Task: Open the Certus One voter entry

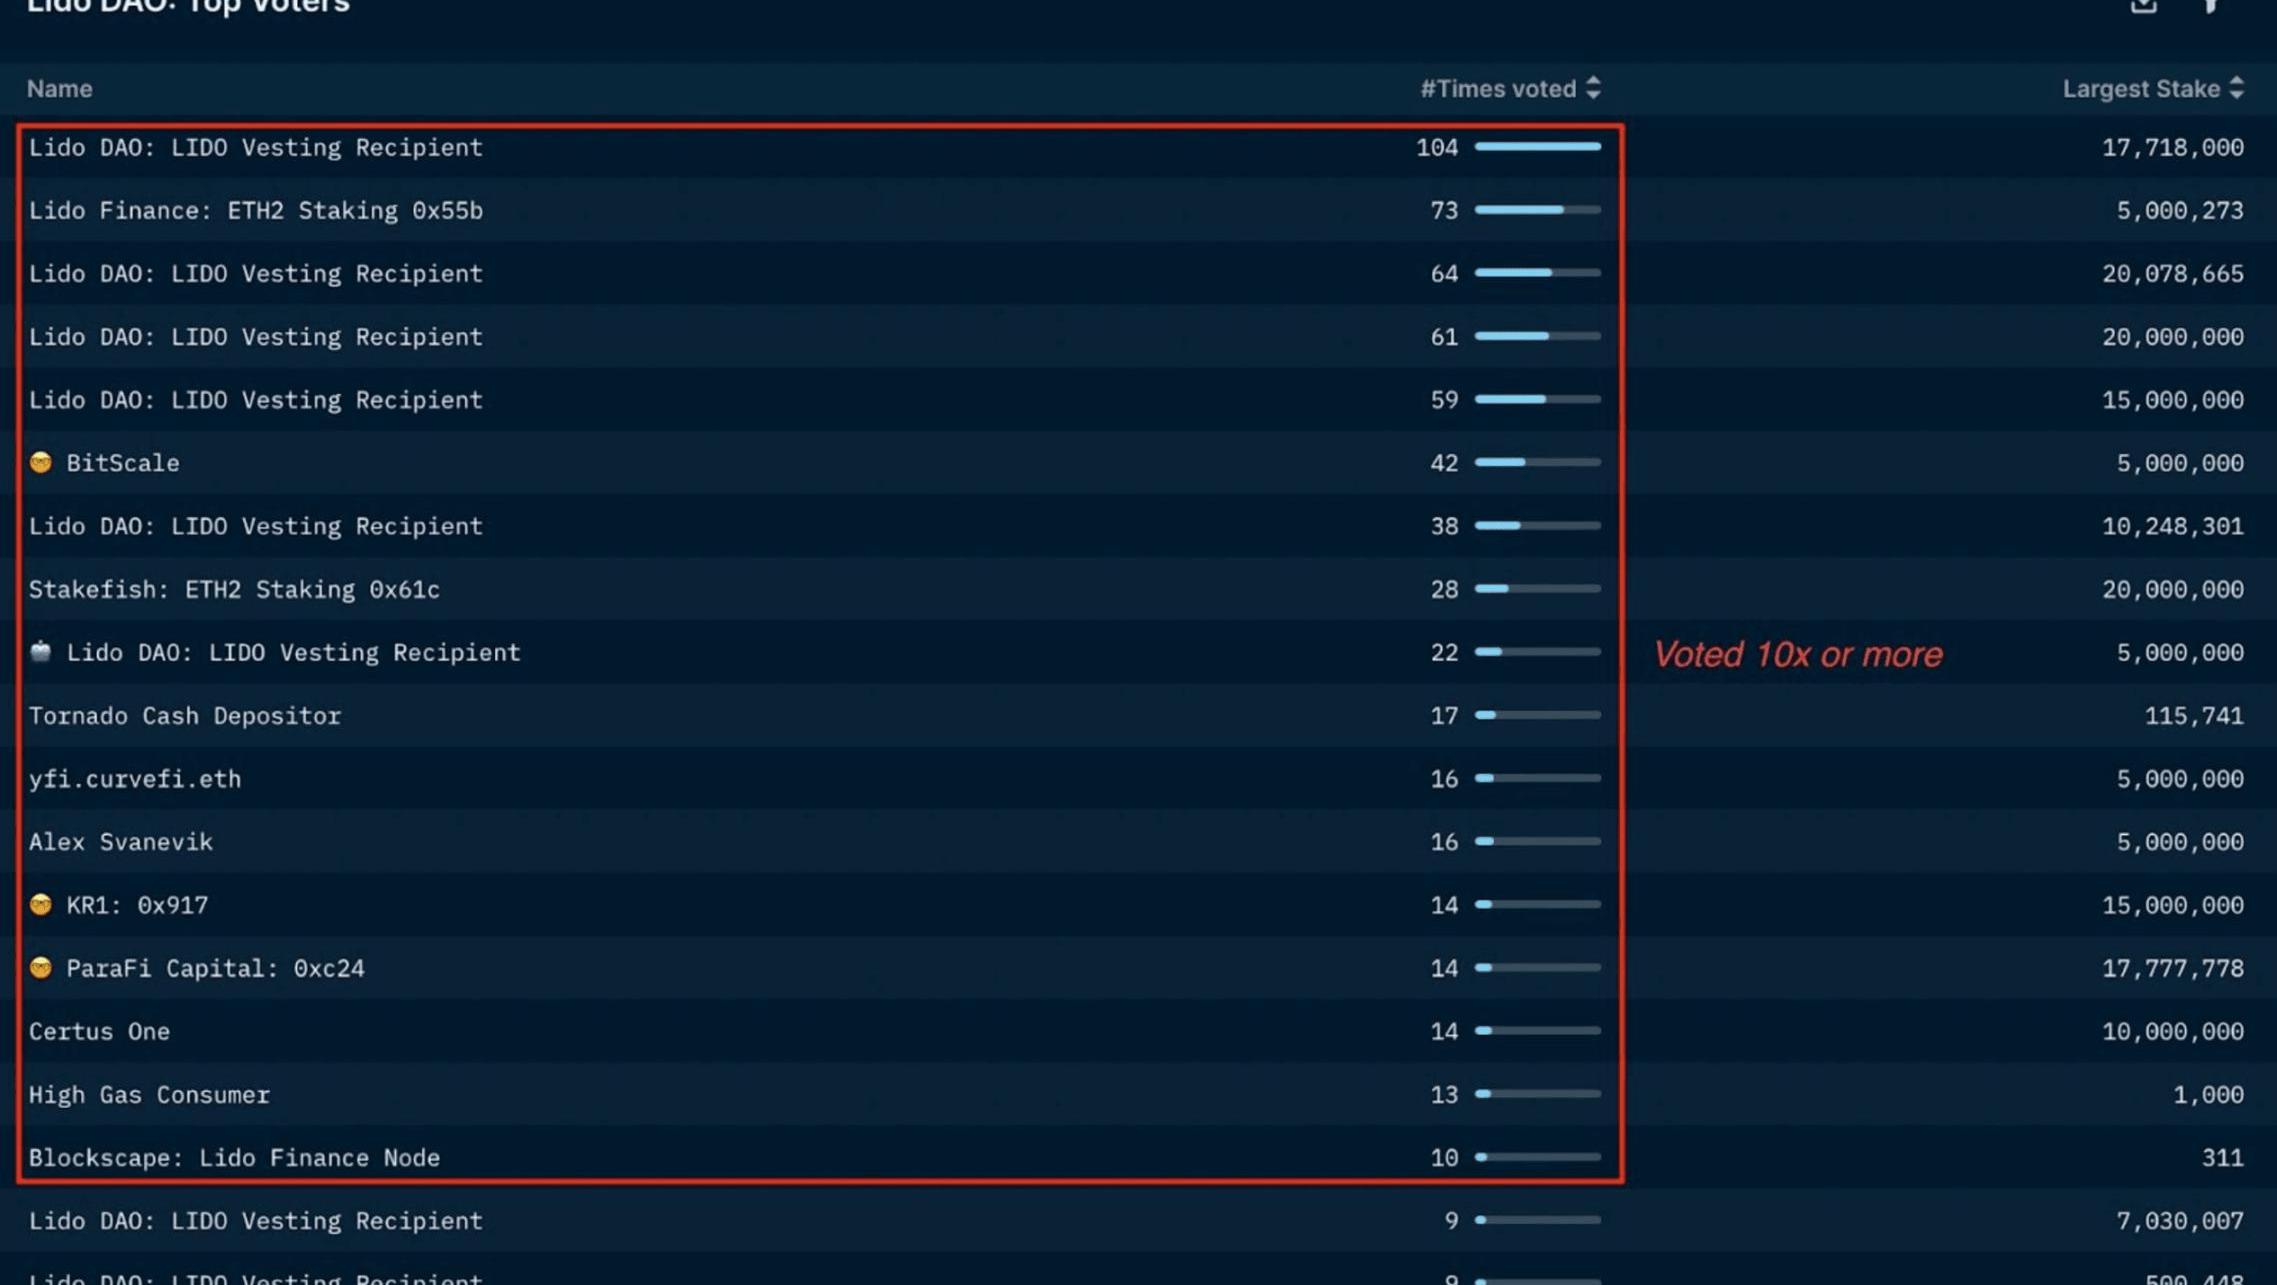Action: pyautogui.click(x=99, y=1031)
